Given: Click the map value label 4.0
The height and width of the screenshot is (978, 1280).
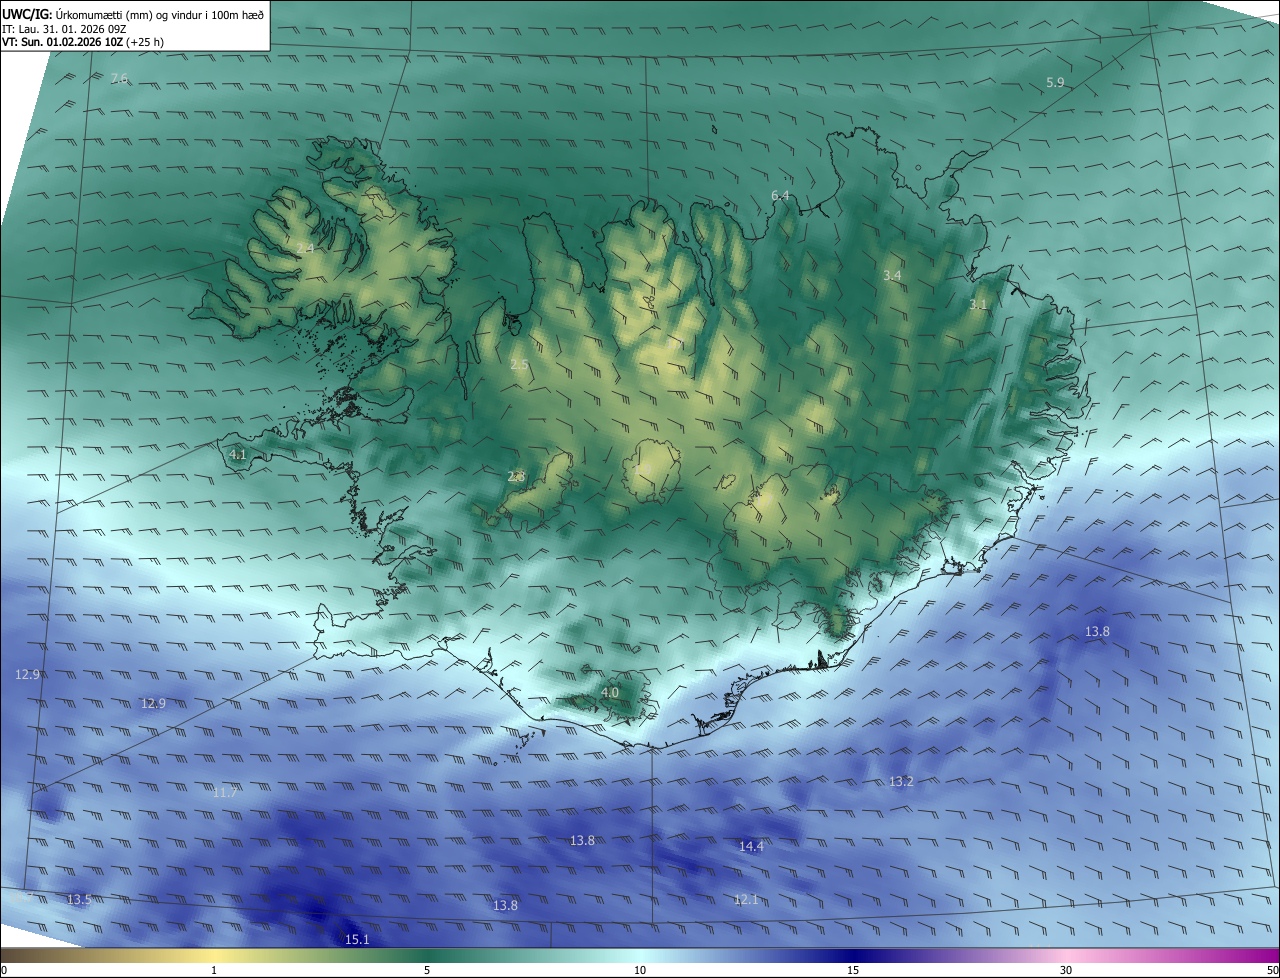Looking at the screenshot, I should 609,692.
